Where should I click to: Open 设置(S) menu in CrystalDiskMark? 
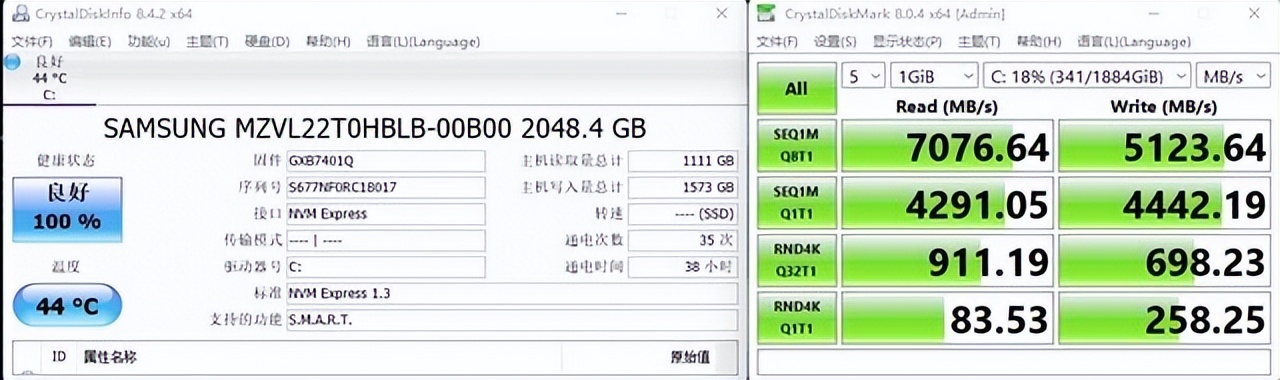(835, 42)
